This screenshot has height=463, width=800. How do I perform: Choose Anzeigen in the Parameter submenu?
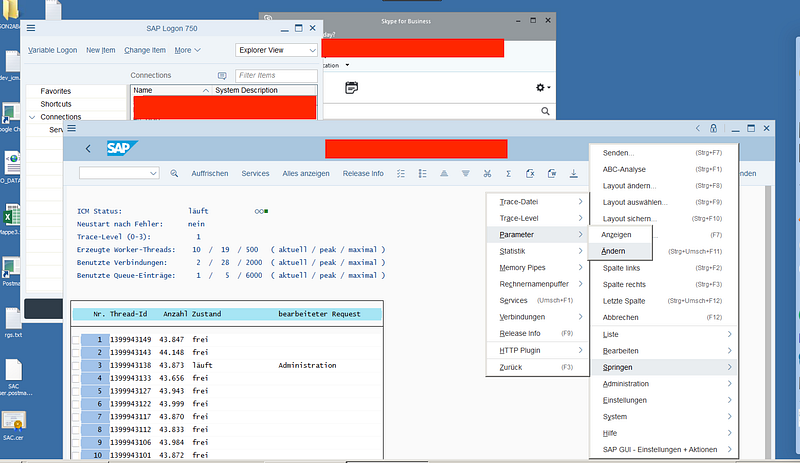point(620,235)
